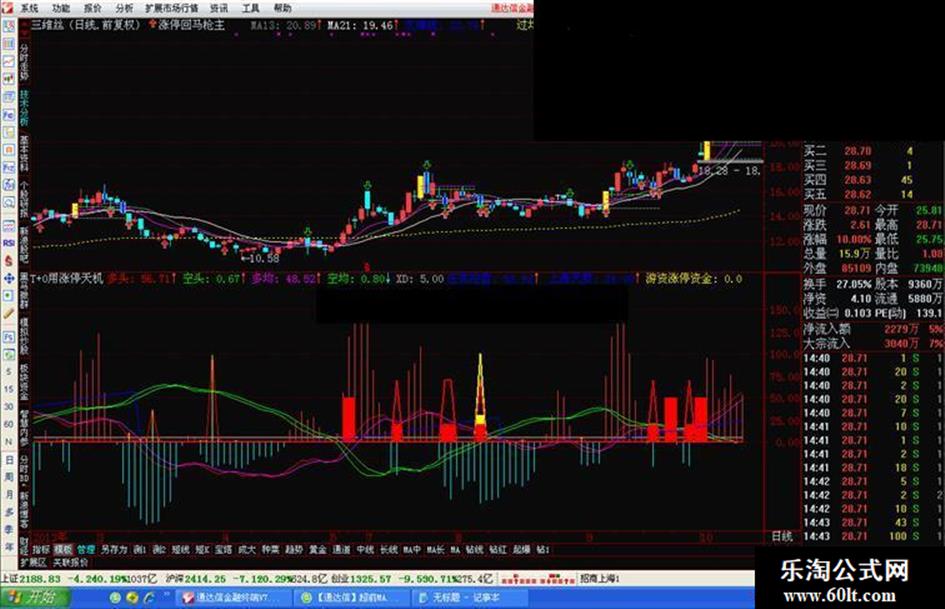
Task: Click the 大宗流入 value row
Action: pos(873,343)
